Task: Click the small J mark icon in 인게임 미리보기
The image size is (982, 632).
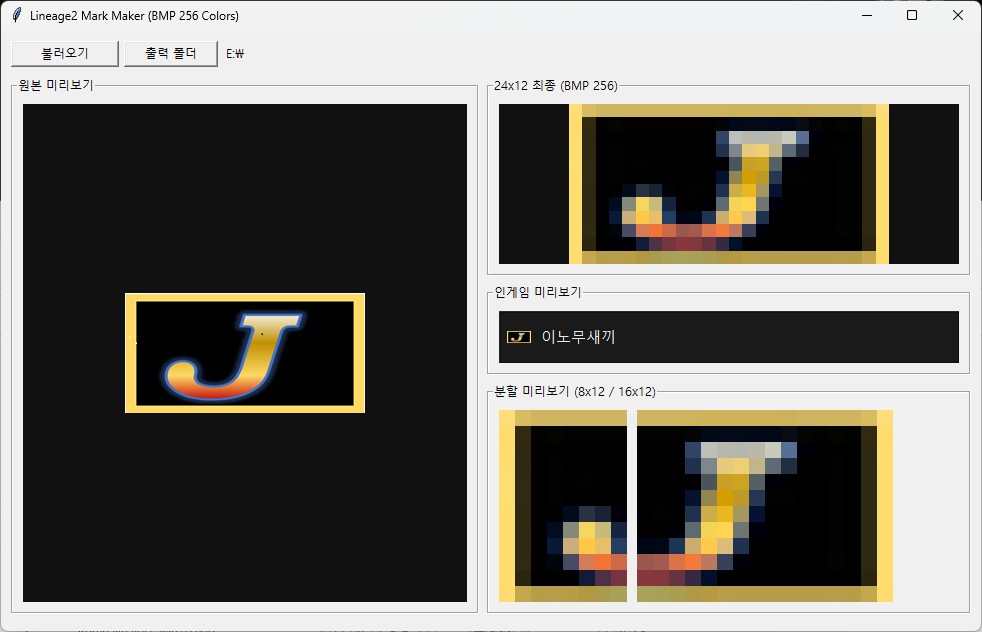Action: pos(518,337)
